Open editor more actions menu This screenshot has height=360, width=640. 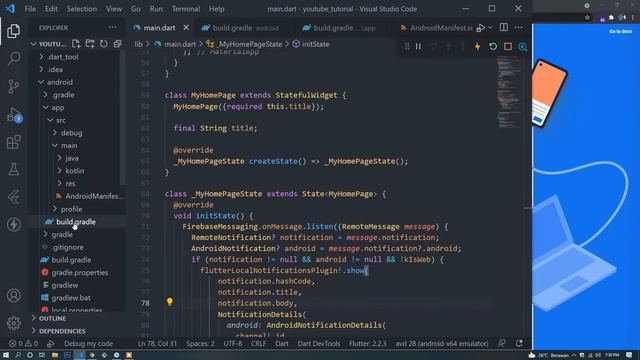pos(518,27)
